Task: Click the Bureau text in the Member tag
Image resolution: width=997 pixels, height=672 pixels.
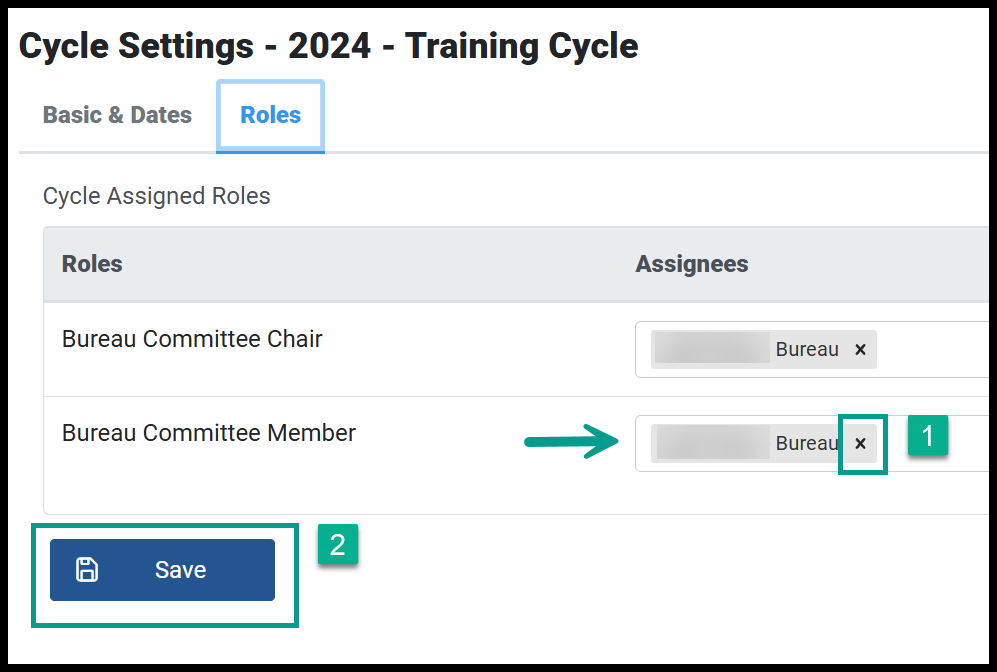Action: point(807,442)
